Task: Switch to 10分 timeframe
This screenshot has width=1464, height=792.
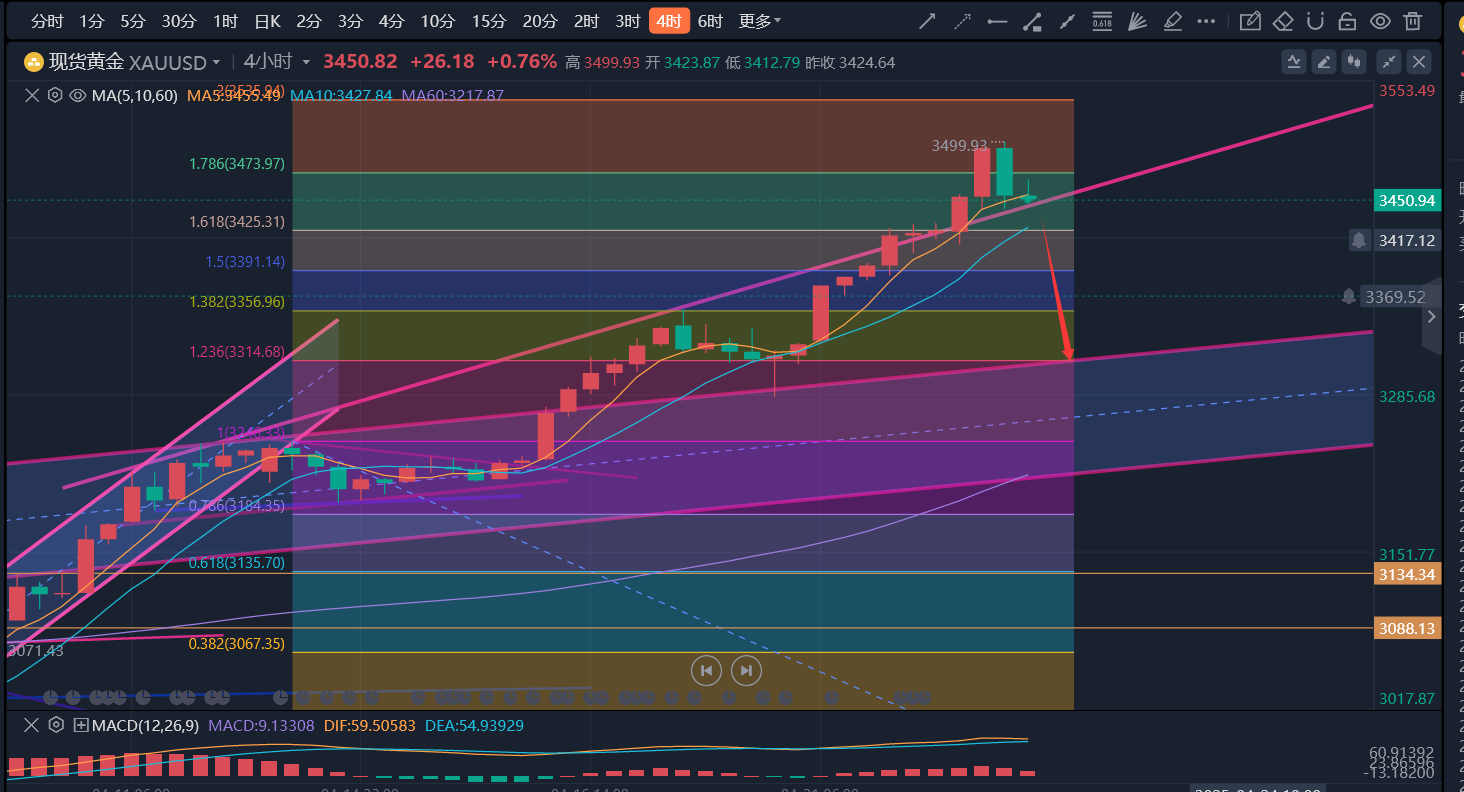Action: coord(437,21)
